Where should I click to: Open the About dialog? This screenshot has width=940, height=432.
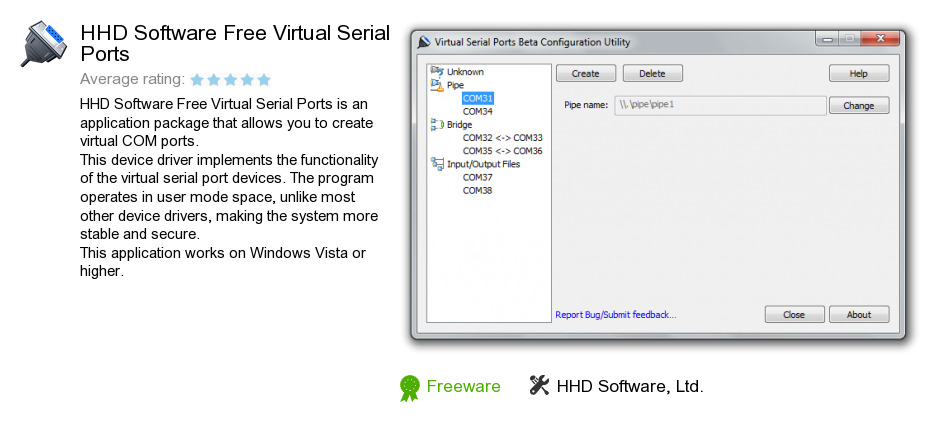(x=858, y=315)
